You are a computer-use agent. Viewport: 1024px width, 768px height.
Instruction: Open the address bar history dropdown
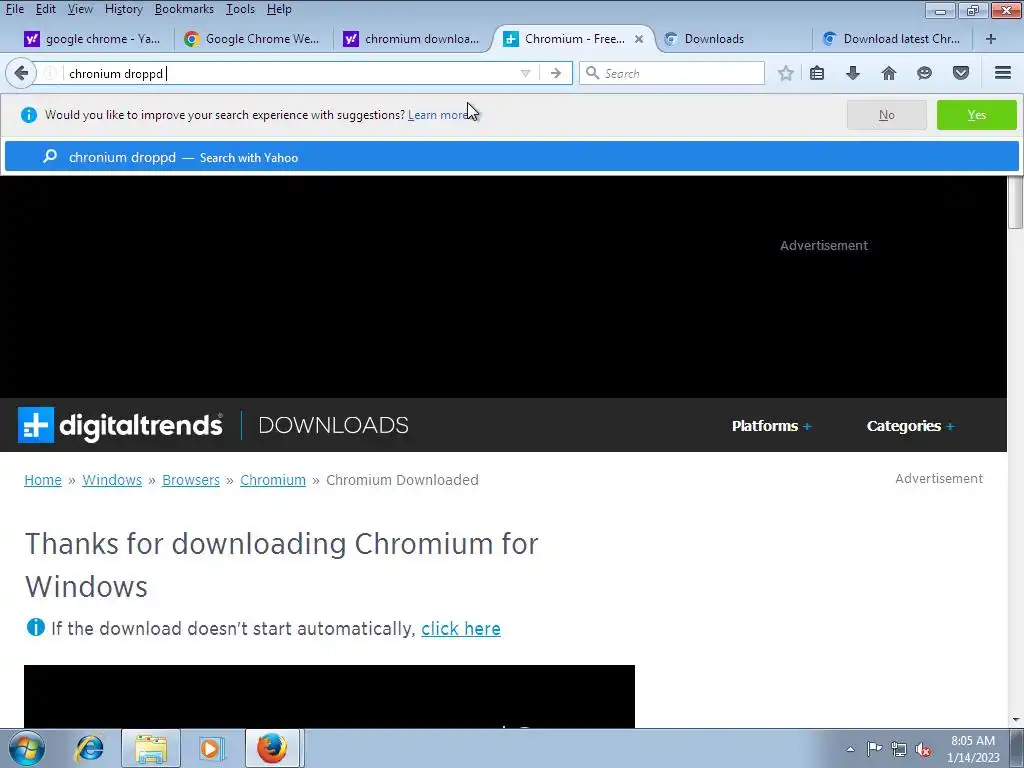click(525, 73)
